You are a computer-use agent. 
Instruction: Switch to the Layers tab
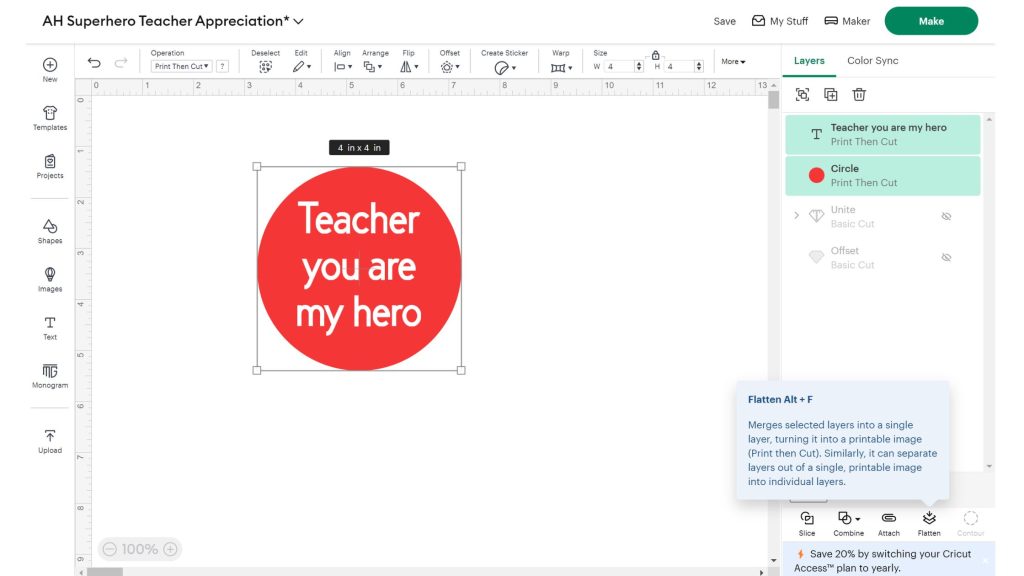809,61
